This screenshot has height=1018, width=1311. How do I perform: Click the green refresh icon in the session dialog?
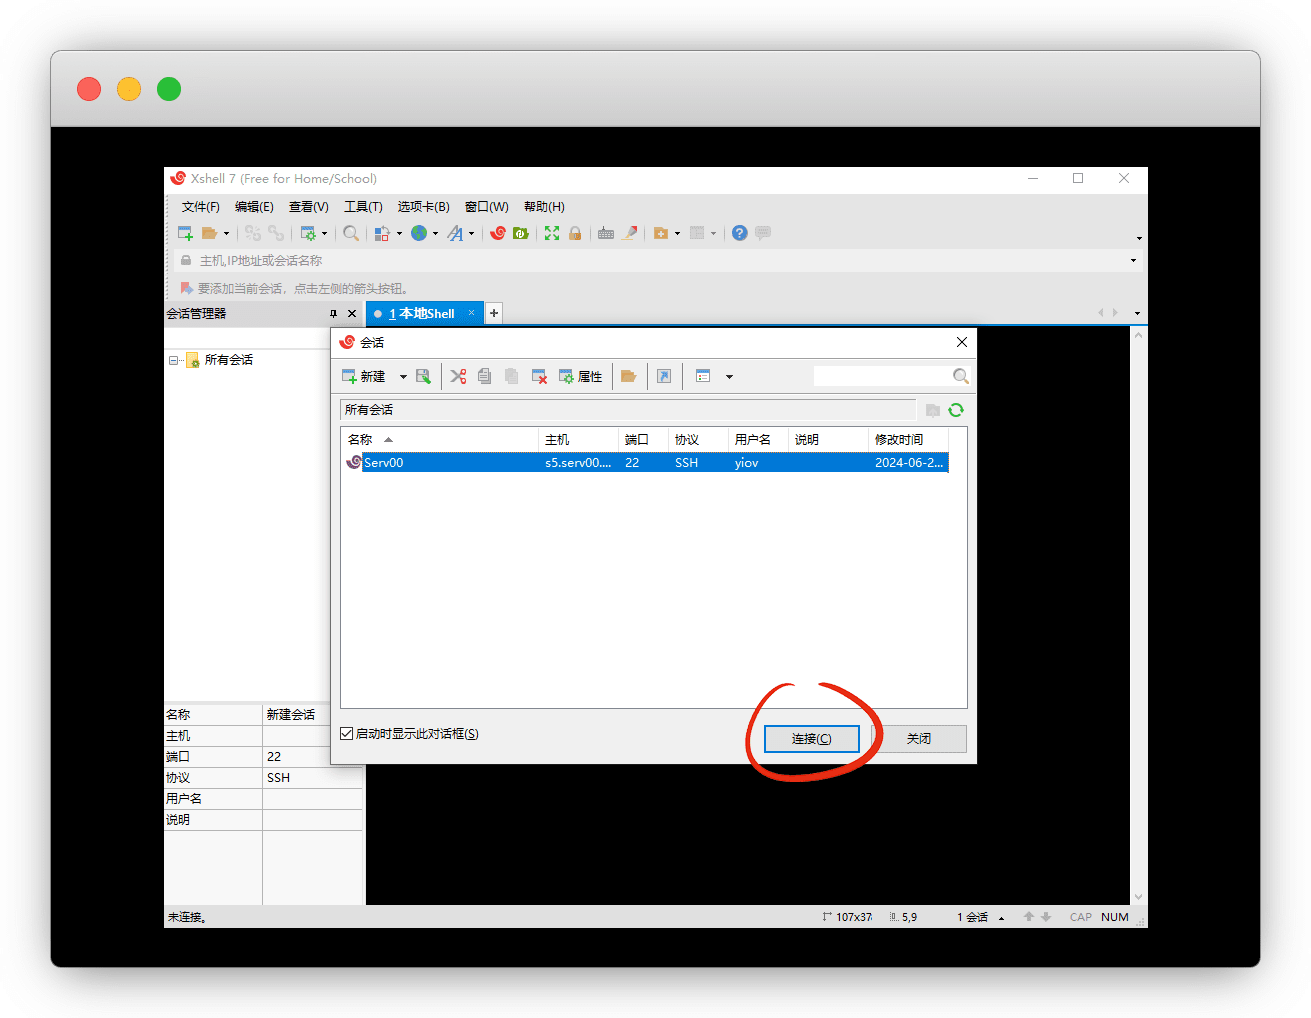(956, 410)
